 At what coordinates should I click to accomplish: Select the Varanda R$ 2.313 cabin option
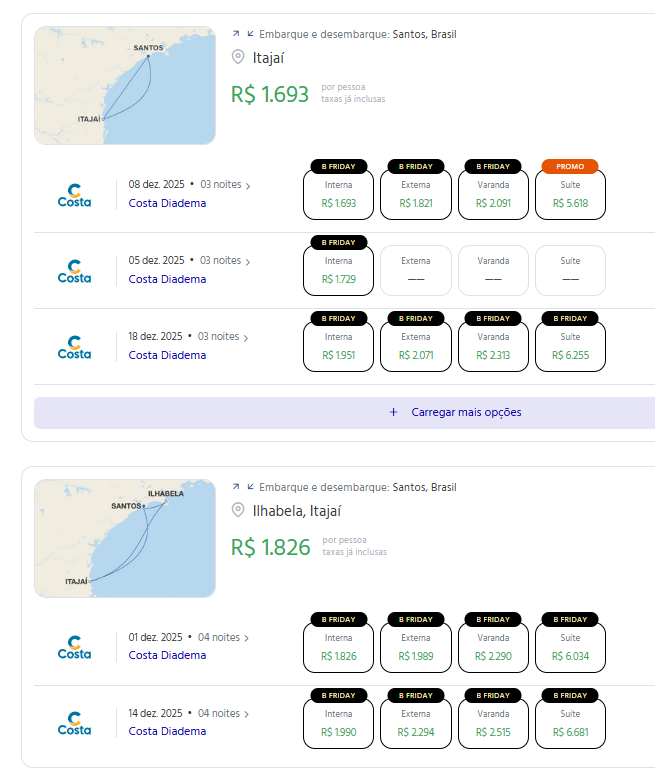pos(493,346)
